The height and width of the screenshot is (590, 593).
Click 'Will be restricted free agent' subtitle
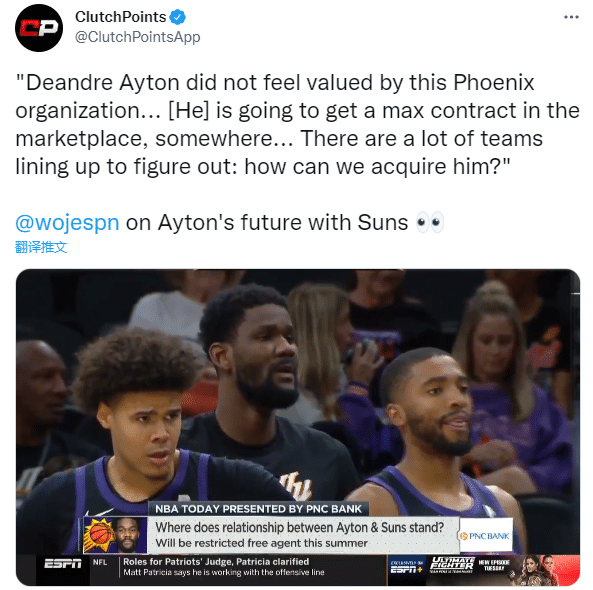pos(261,543)
